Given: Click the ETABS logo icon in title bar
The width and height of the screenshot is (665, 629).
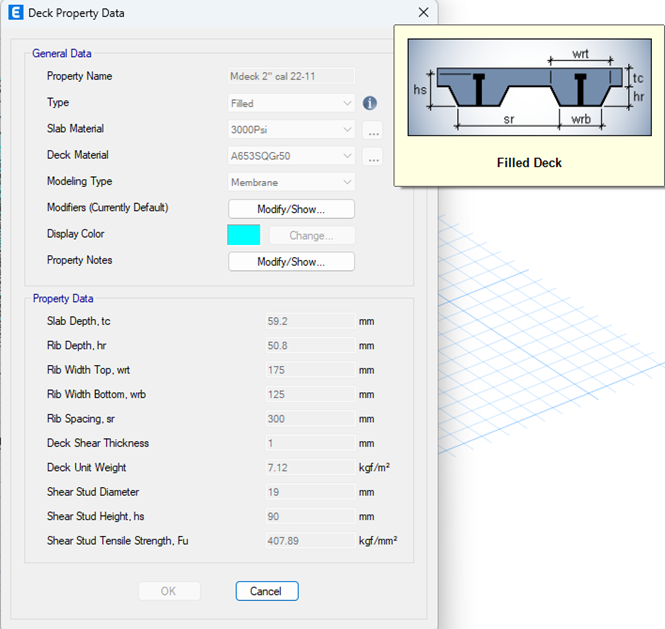Looking at the screenshot, I should point(16,13).
